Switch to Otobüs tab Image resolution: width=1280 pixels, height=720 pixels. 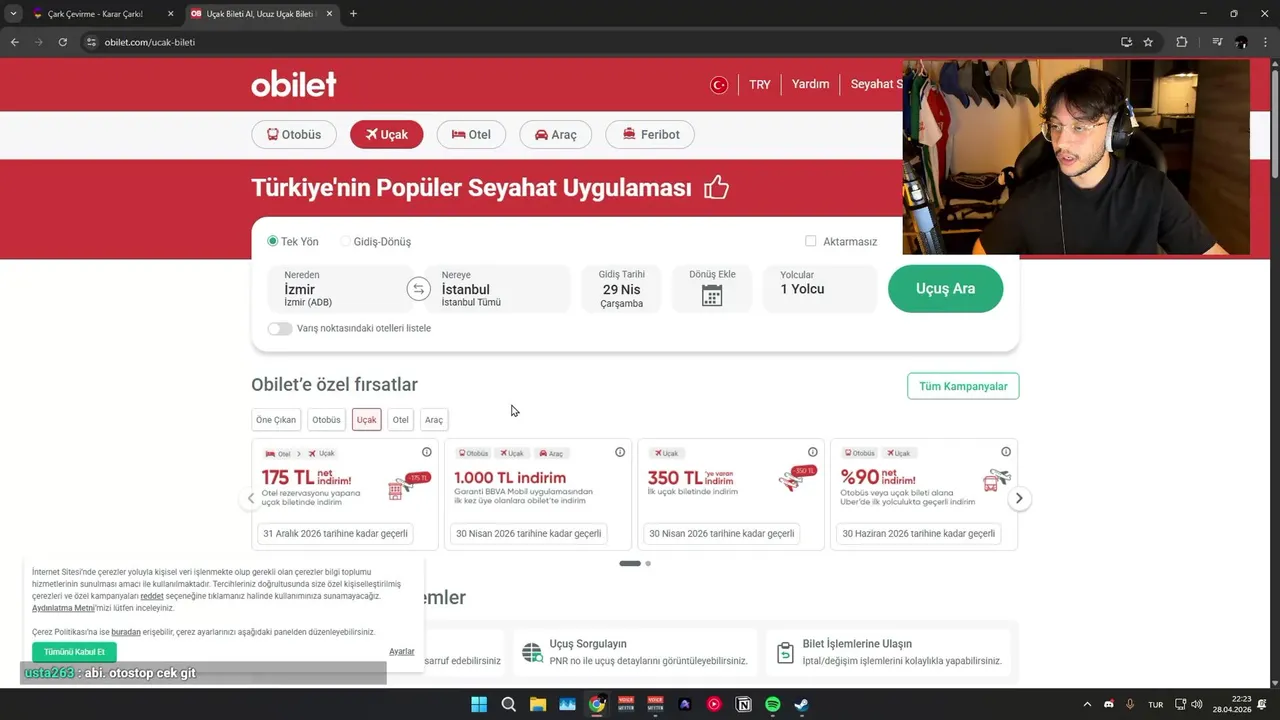294,135
